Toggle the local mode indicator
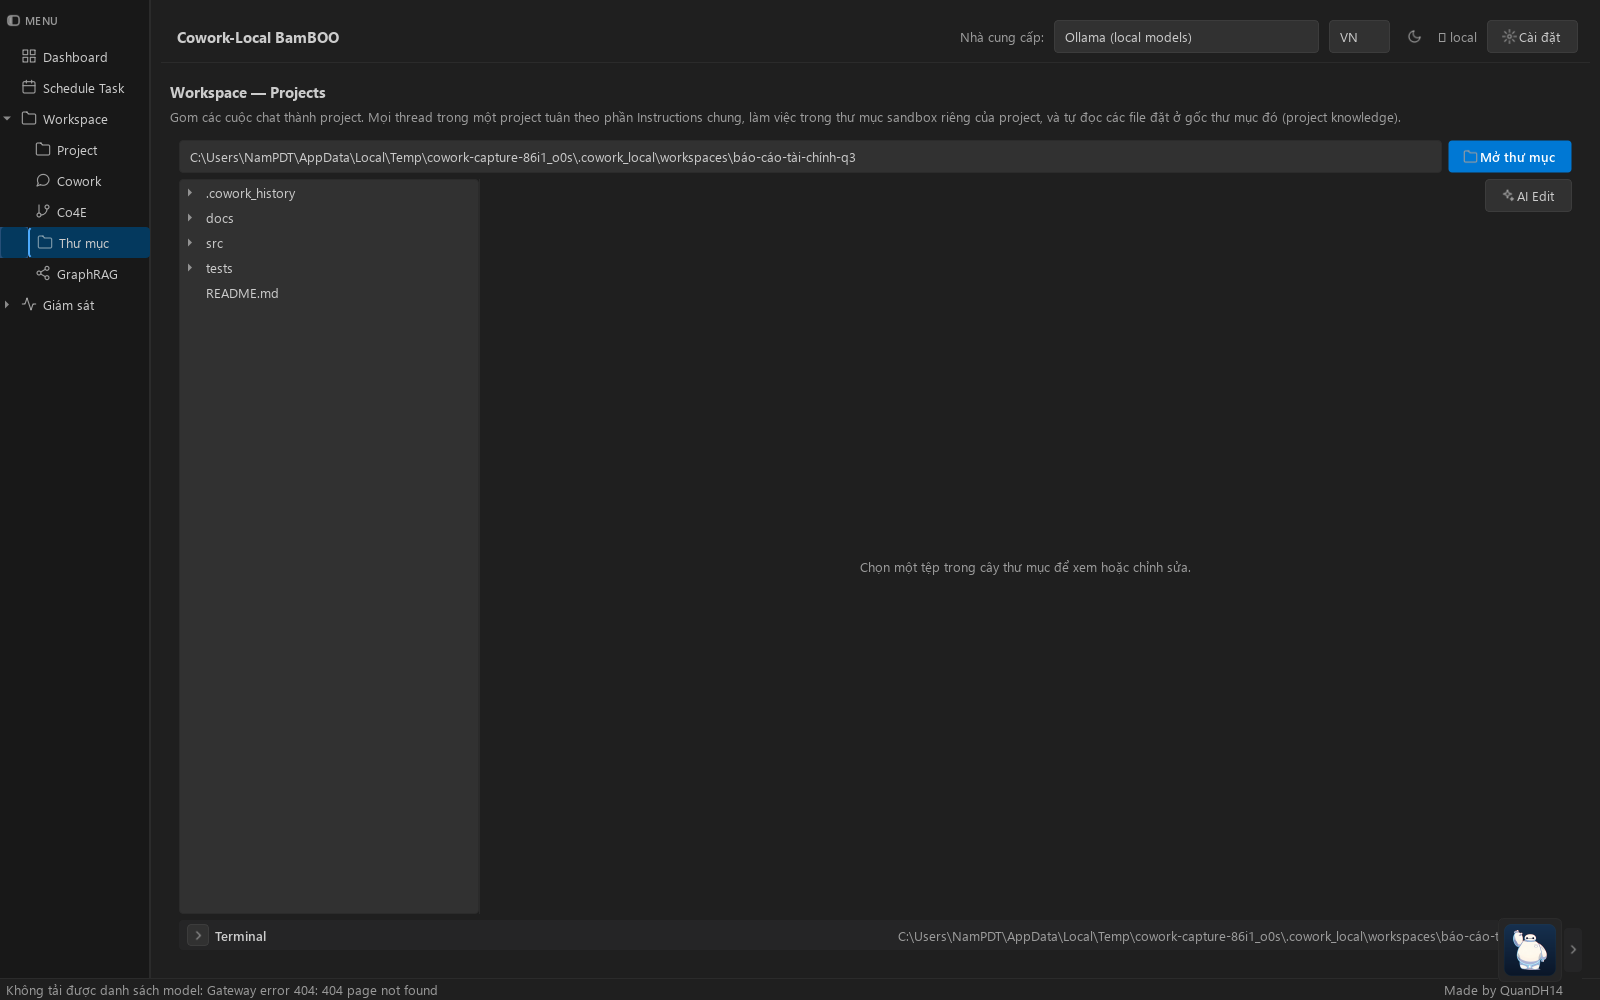 1457,37
